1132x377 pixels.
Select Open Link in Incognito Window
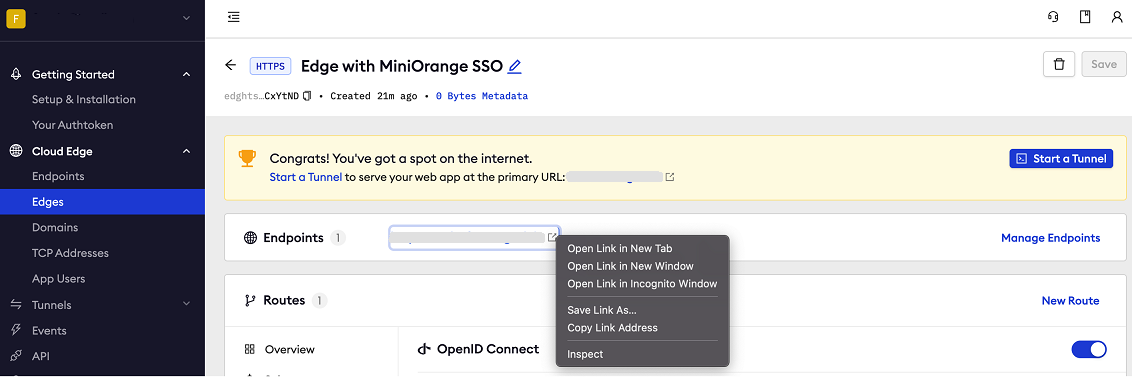pyautogui.click(x=642, y=284)
